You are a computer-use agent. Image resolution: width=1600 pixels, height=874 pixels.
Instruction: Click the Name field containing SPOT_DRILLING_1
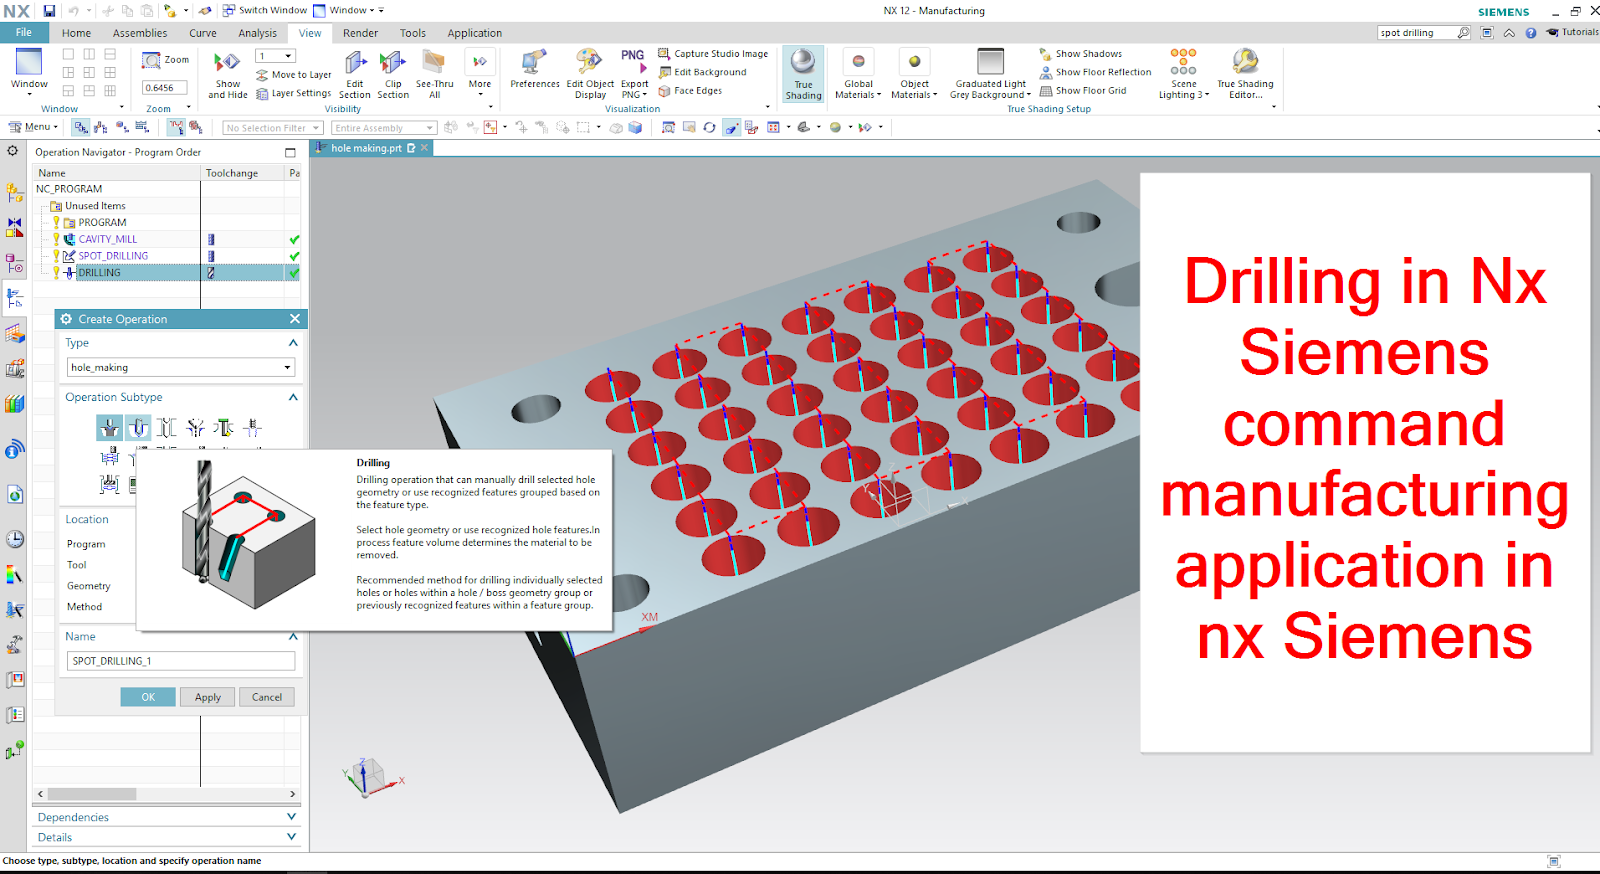pos(181,661)
